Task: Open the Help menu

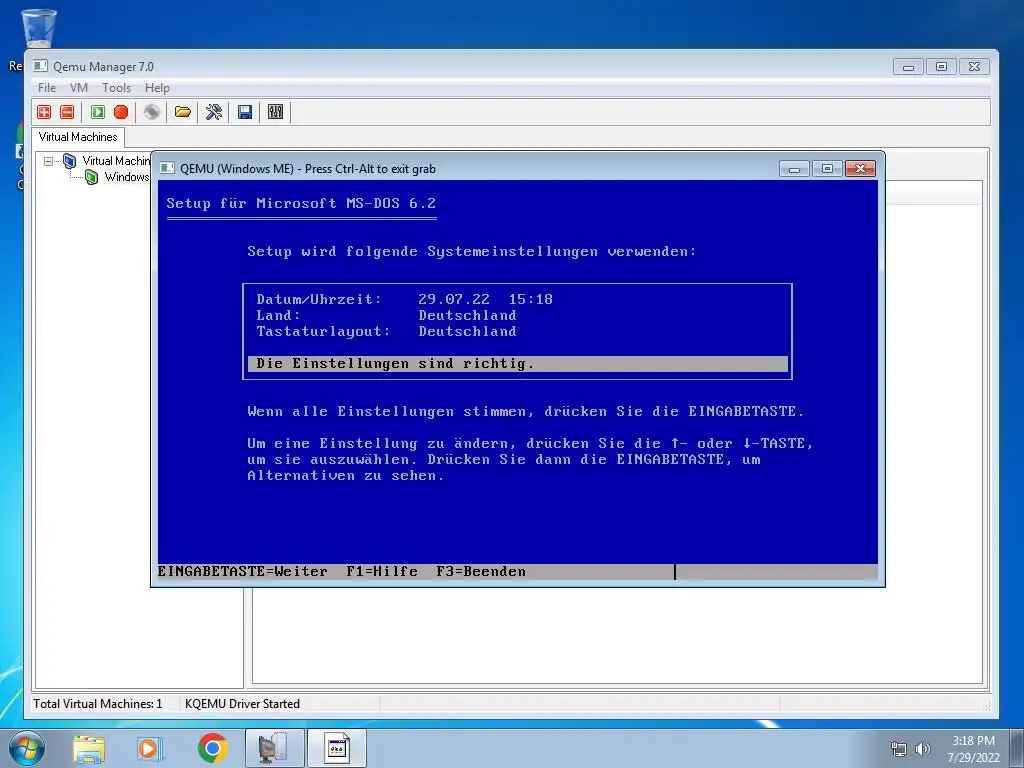Action: [157, 88]
